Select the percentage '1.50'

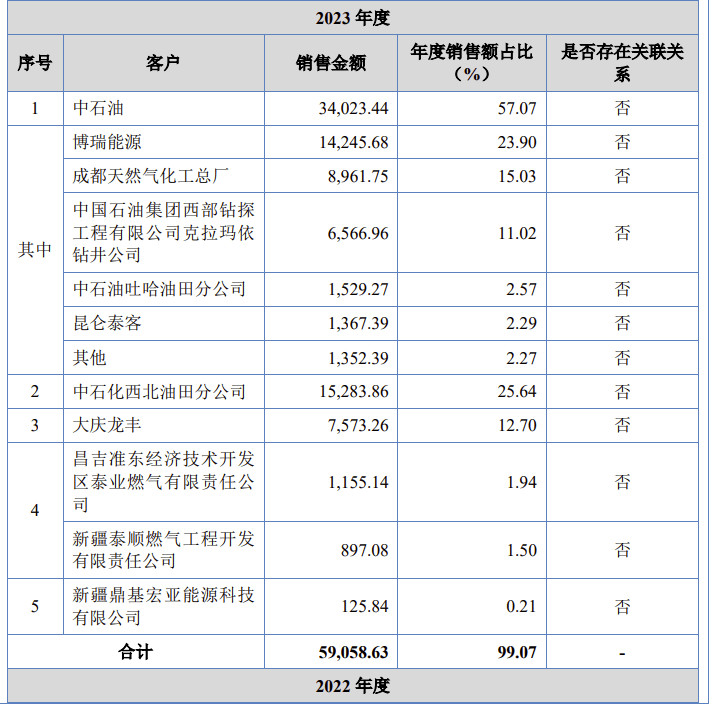click(522, 550)
